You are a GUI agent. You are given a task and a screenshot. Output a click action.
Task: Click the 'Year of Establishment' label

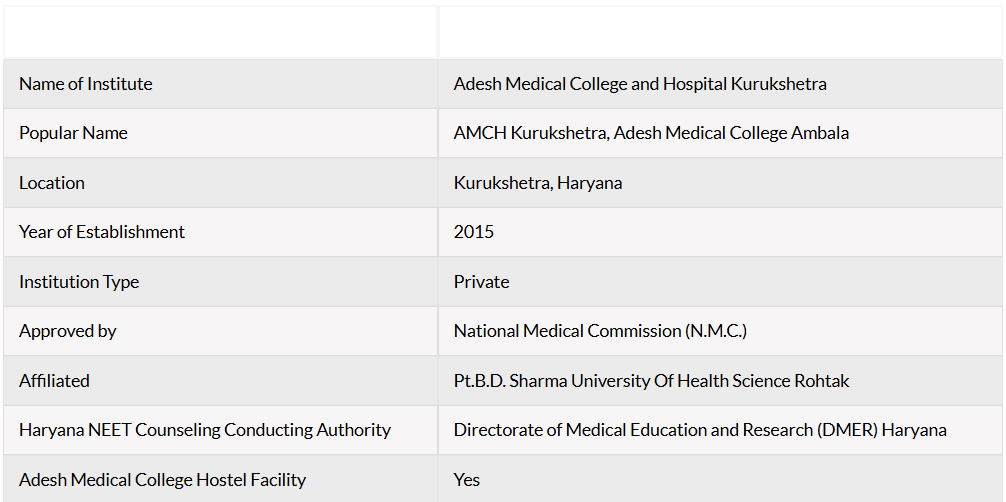pos(102,232)
